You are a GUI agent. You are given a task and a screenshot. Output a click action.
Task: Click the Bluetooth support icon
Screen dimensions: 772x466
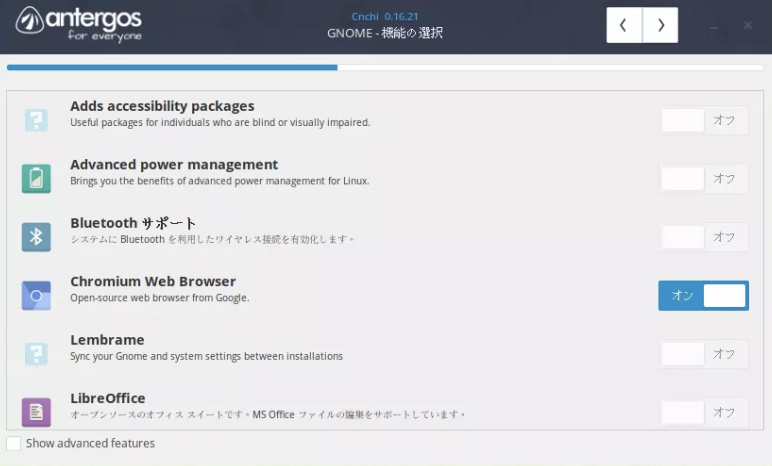[36, 237]
